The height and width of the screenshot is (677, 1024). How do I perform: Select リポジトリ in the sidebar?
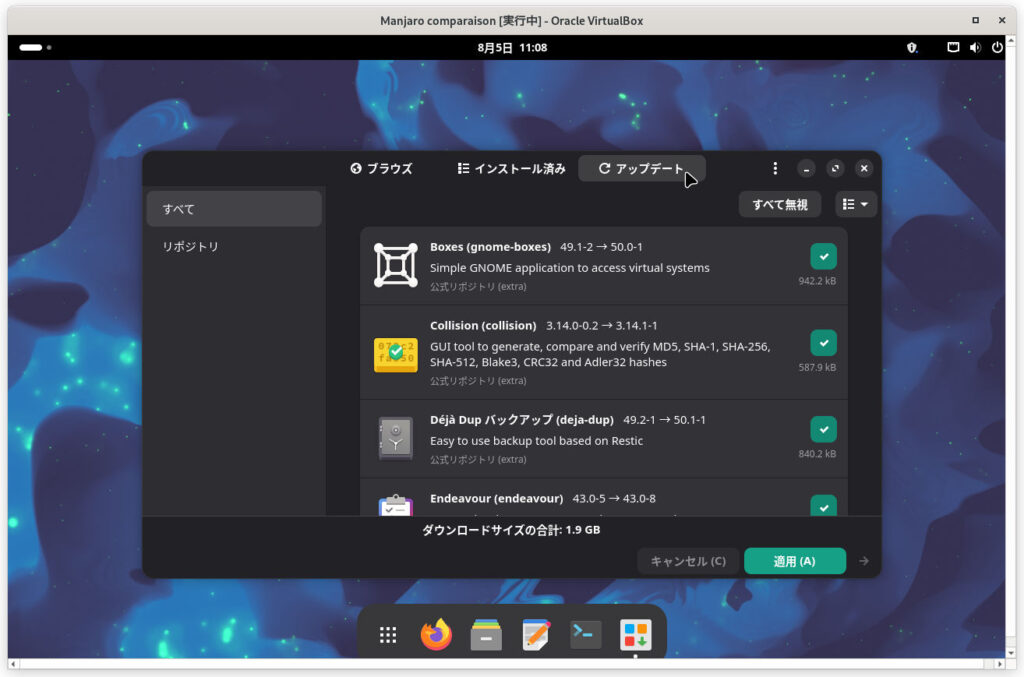click(234, 246)
